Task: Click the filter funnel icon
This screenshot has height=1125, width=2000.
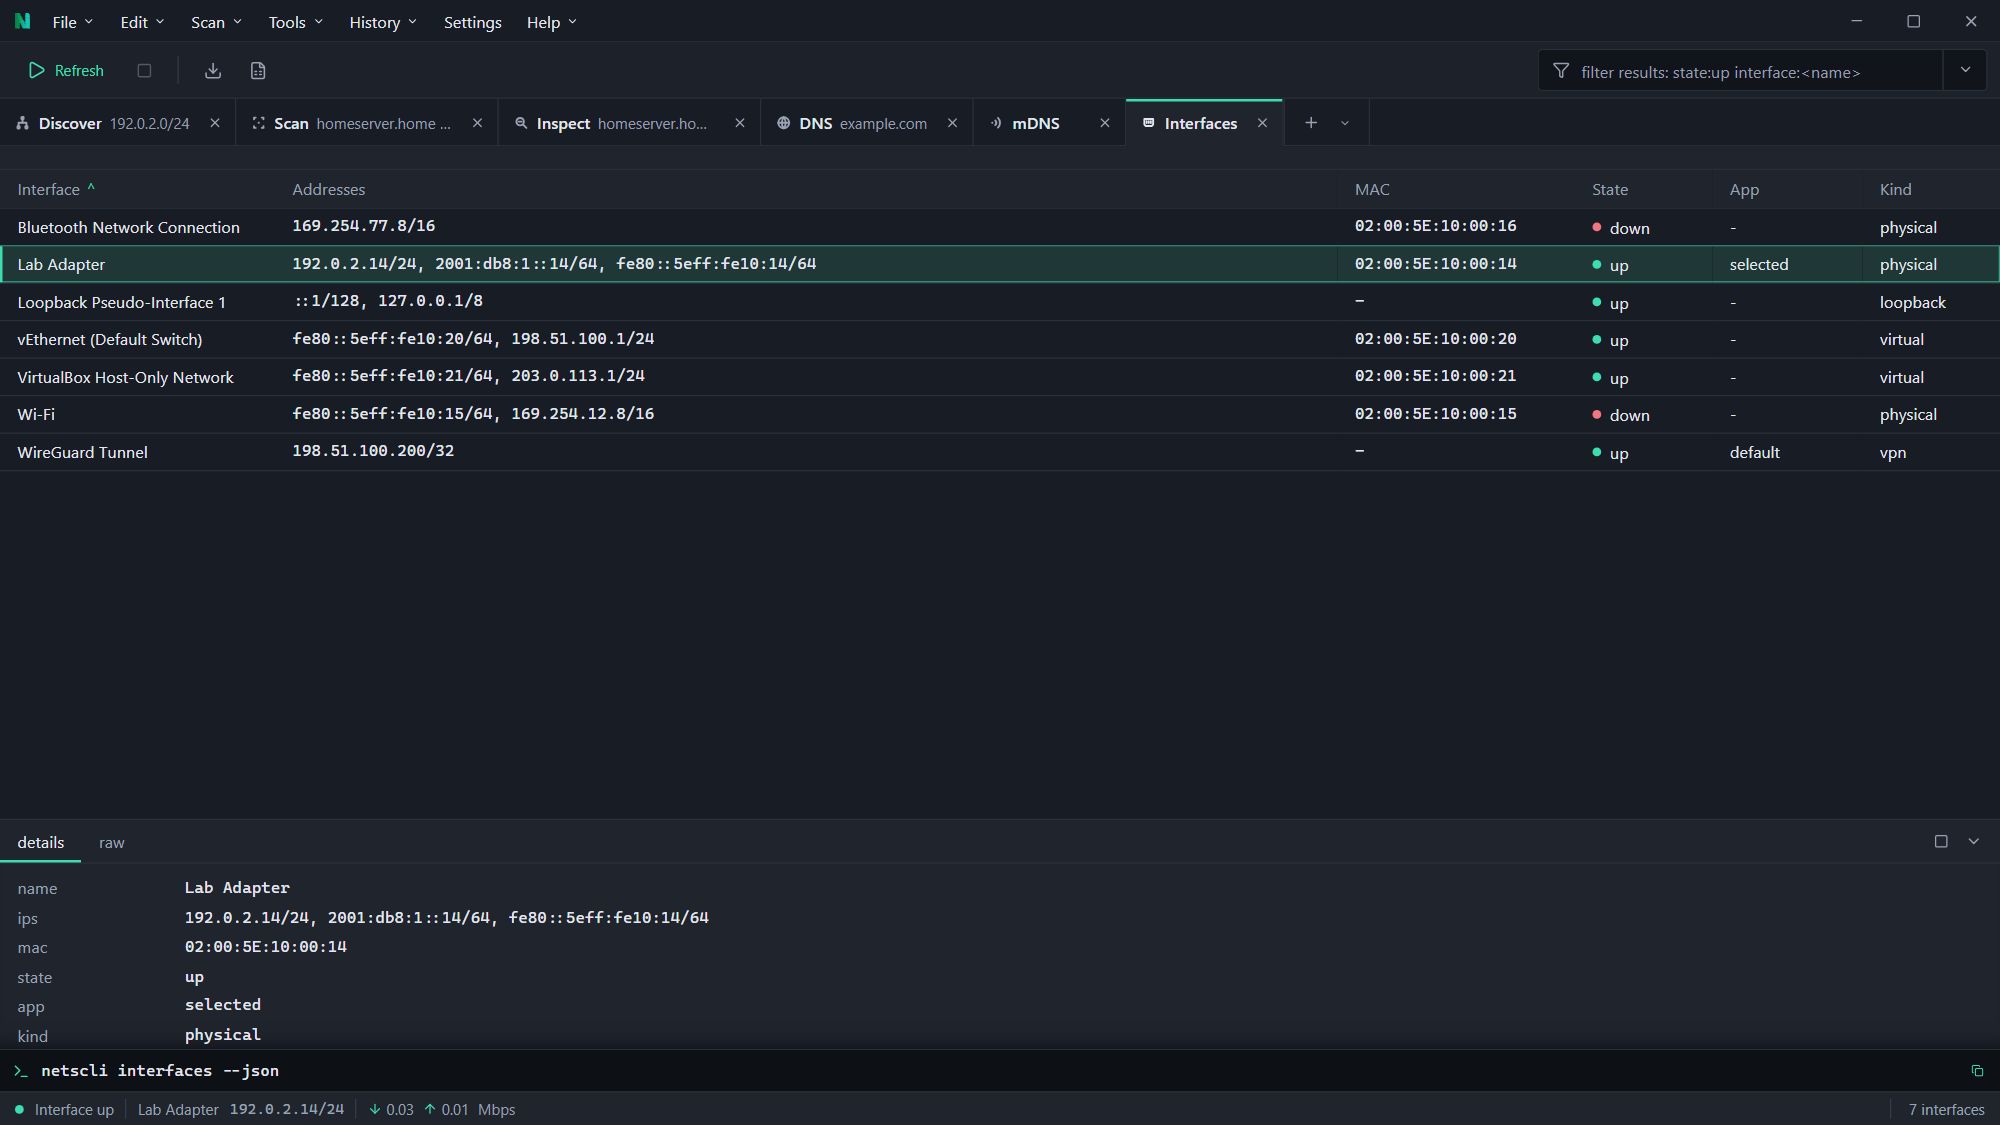Action: click(x=1561, y=71)
